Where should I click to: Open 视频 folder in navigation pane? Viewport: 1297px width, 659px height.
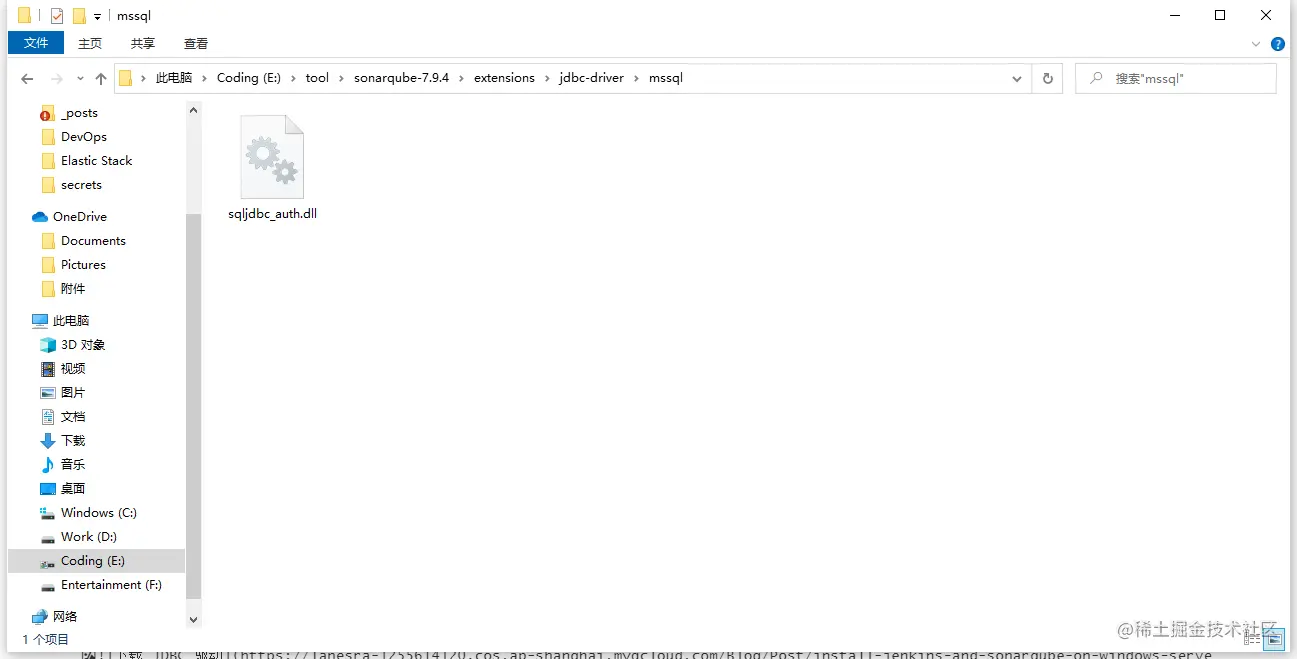pyautogui.click(x=73, y=369)
